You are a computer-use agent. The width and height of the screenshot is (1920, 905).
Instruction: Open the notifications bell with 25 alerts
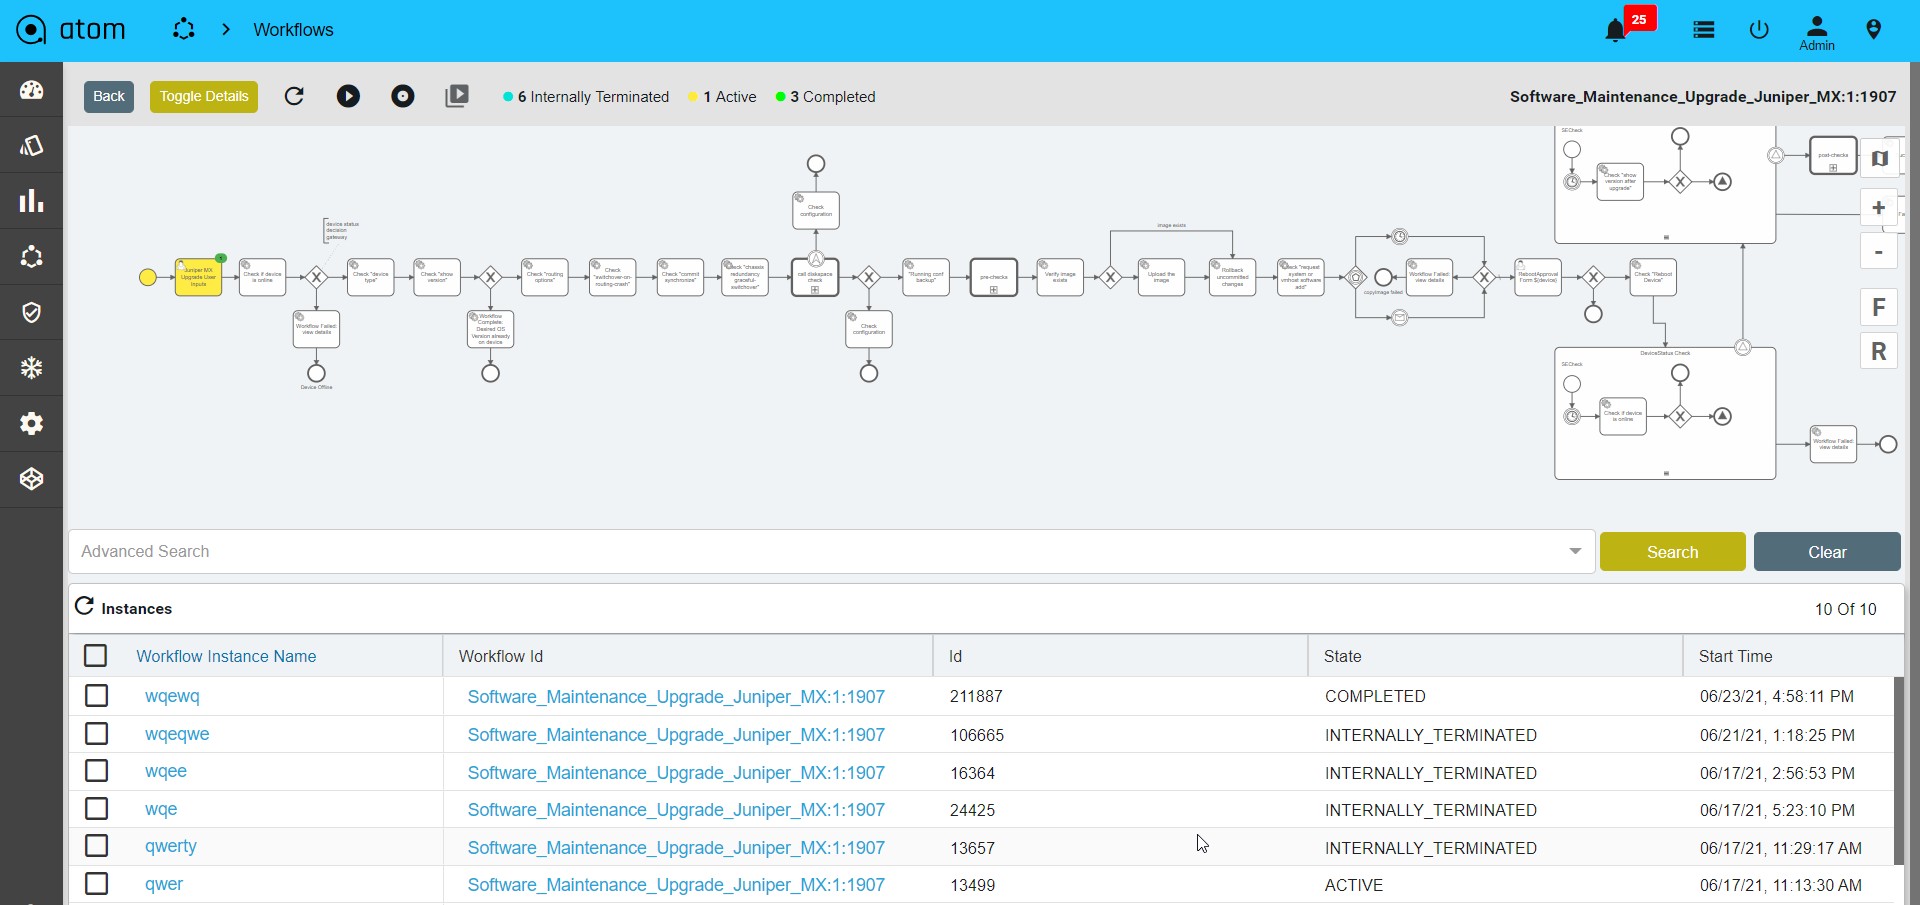coord(1615,31)
